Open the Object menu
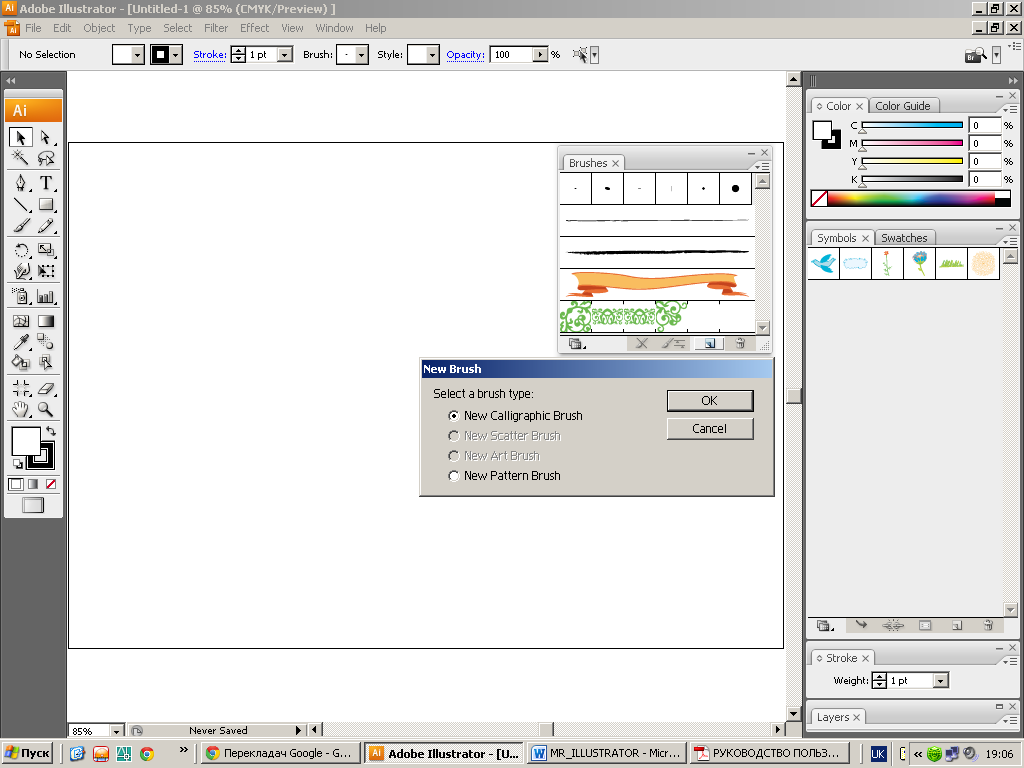Image resolution: width=1024 pixels, height=768 pixels. 99,28
